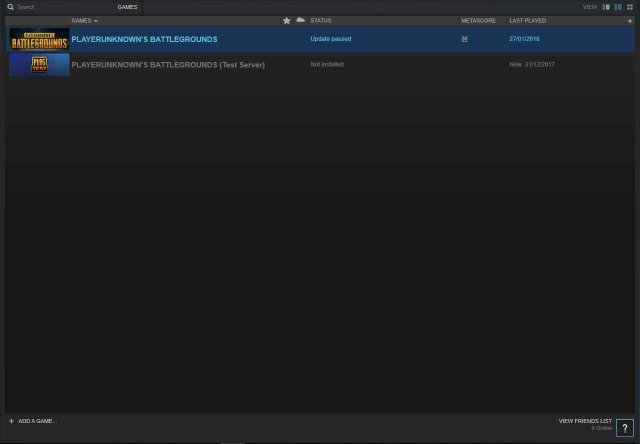Viewport: 640px width, 444px height.
Task: Sort list by LAST PLAYED column
Action: 528,20
